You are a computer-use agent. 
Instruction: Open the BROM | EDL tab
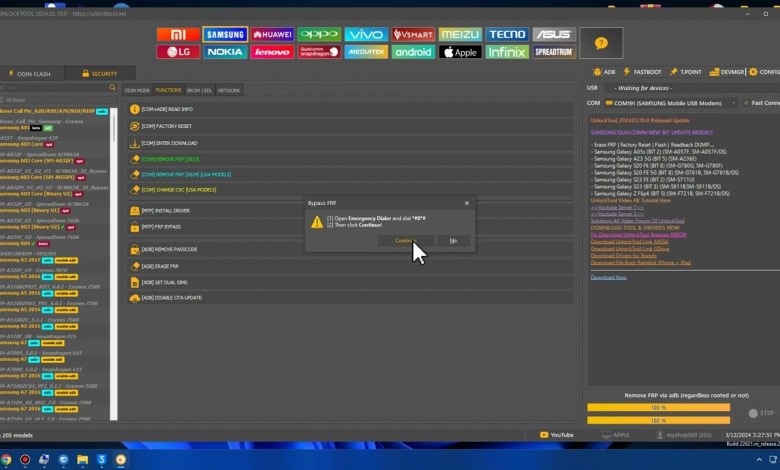[200, 90]
